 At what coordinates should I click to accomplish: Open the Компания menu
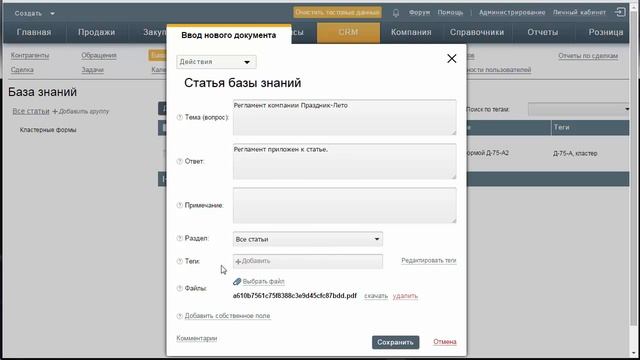[411, 32]
